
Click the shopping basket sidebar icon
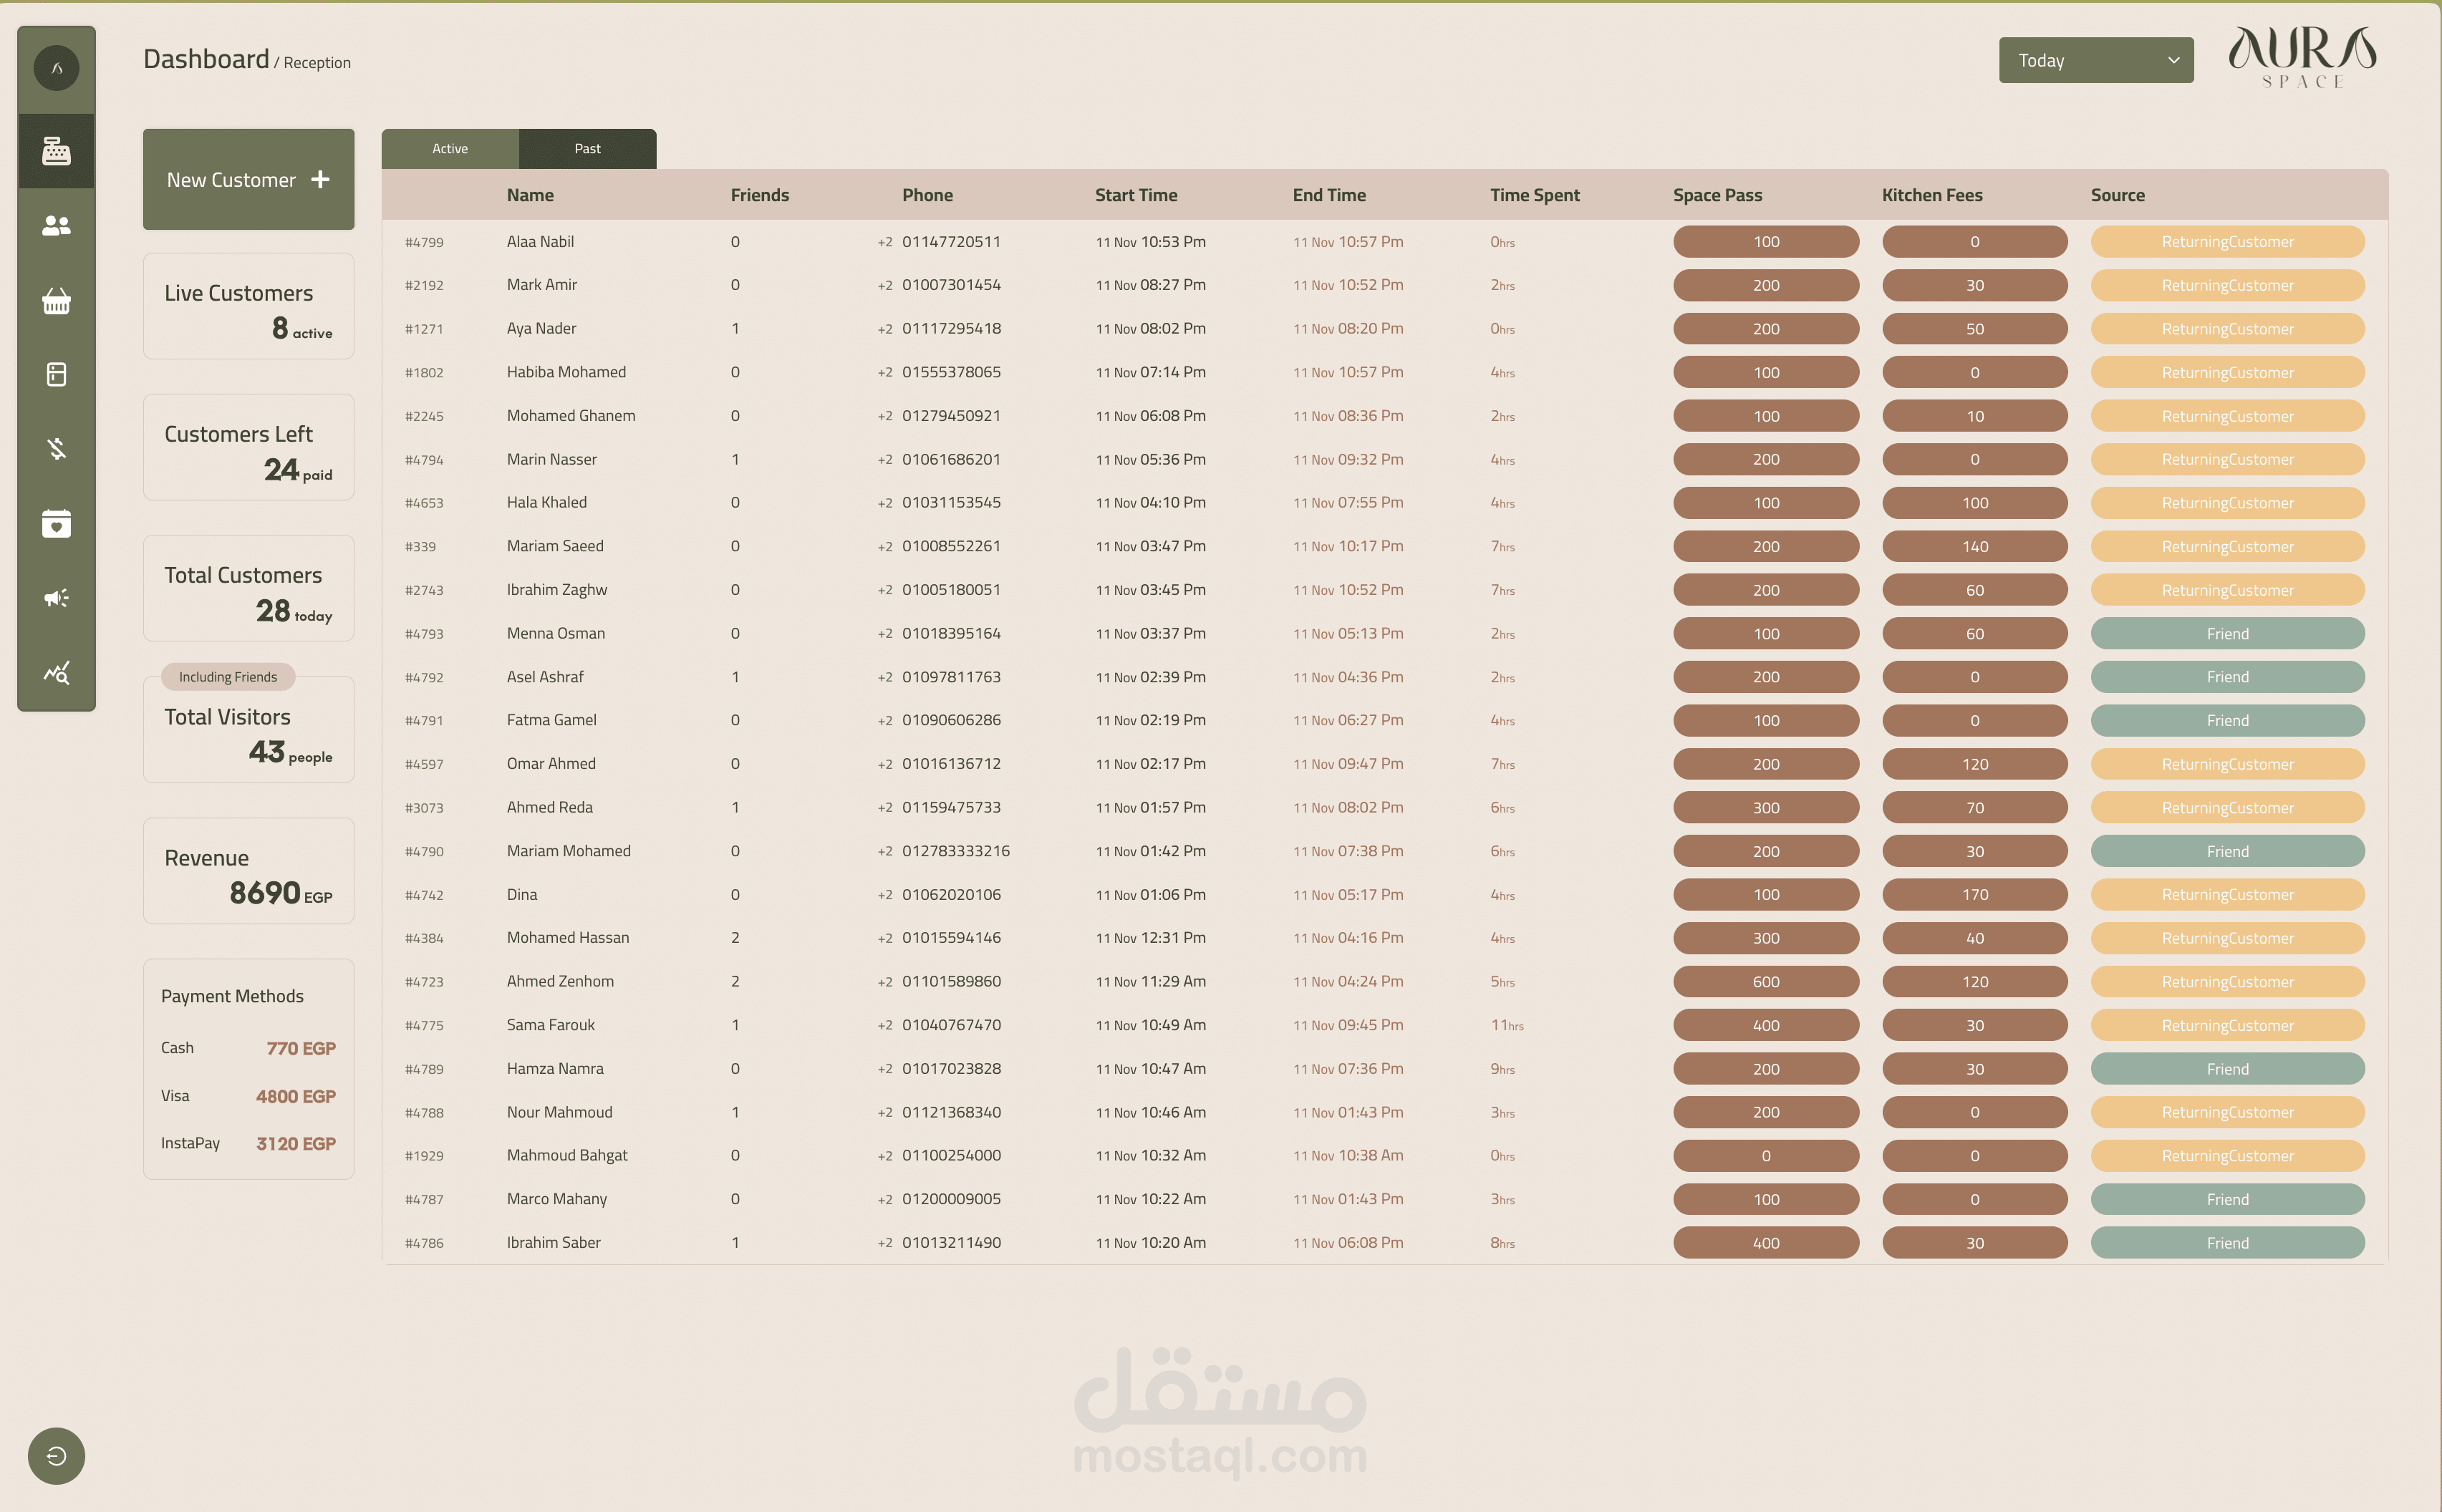(x=56, y=300)
